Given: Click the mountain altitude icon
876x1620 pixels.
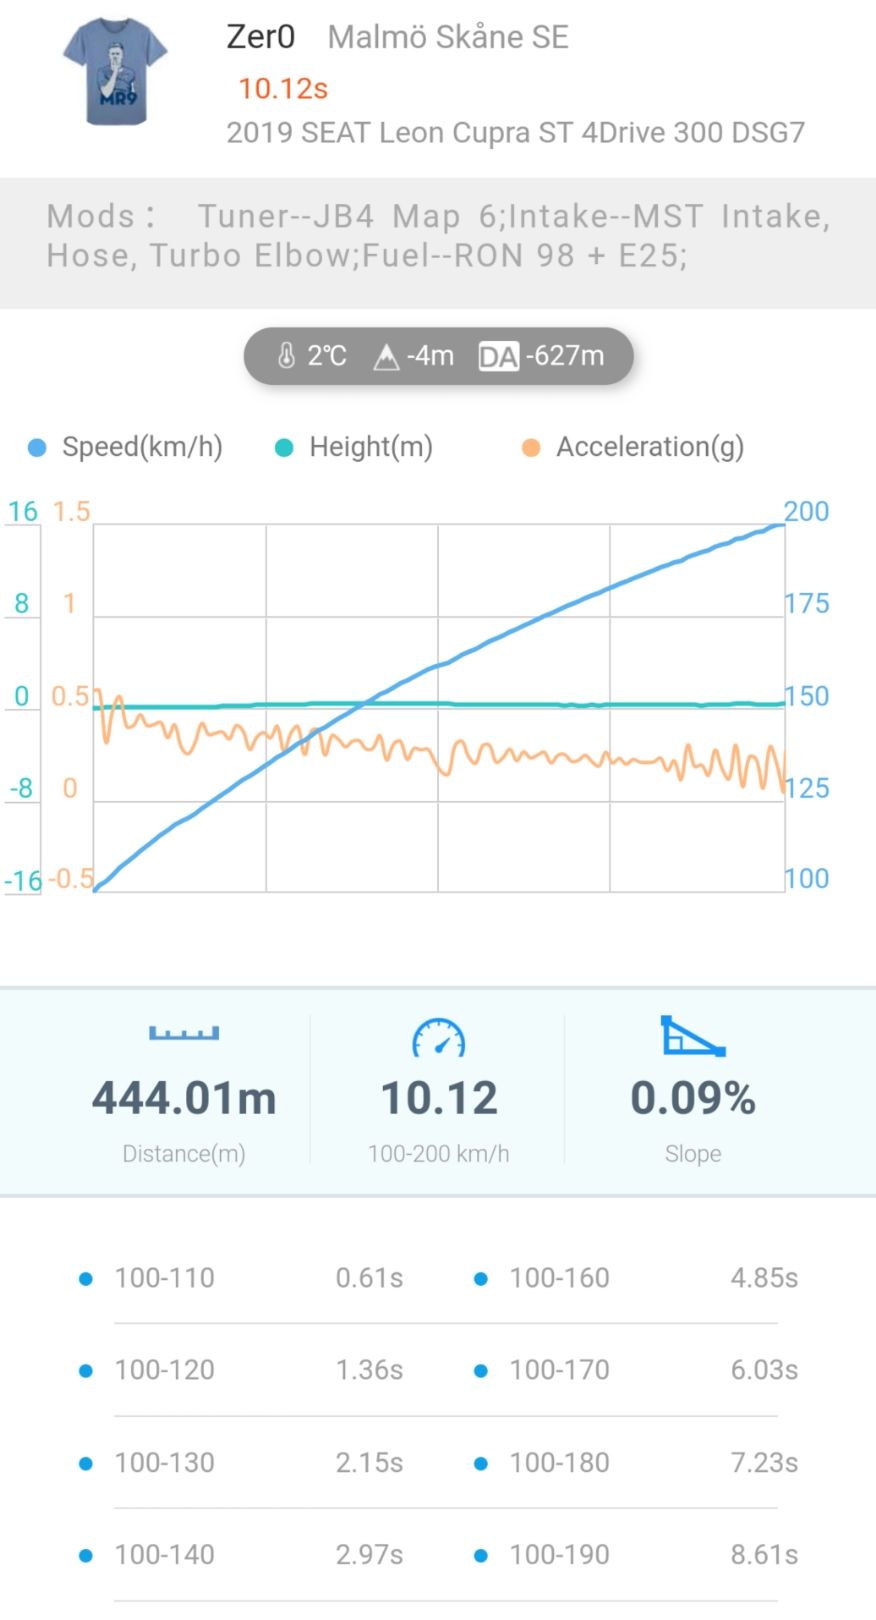Looking at the screenshot, I should point(386,357).
